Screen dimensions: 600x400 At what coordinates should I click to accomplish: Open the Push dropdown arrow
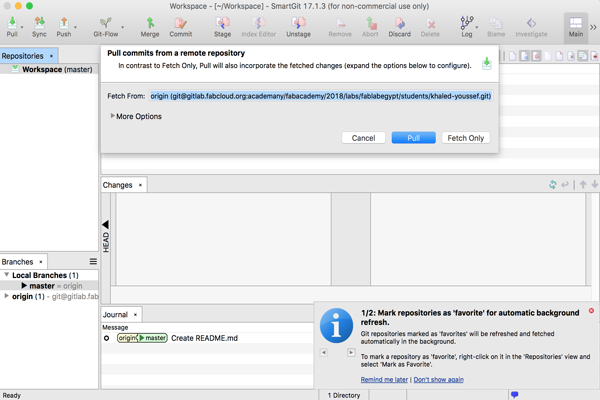click(x=75, y=27)
